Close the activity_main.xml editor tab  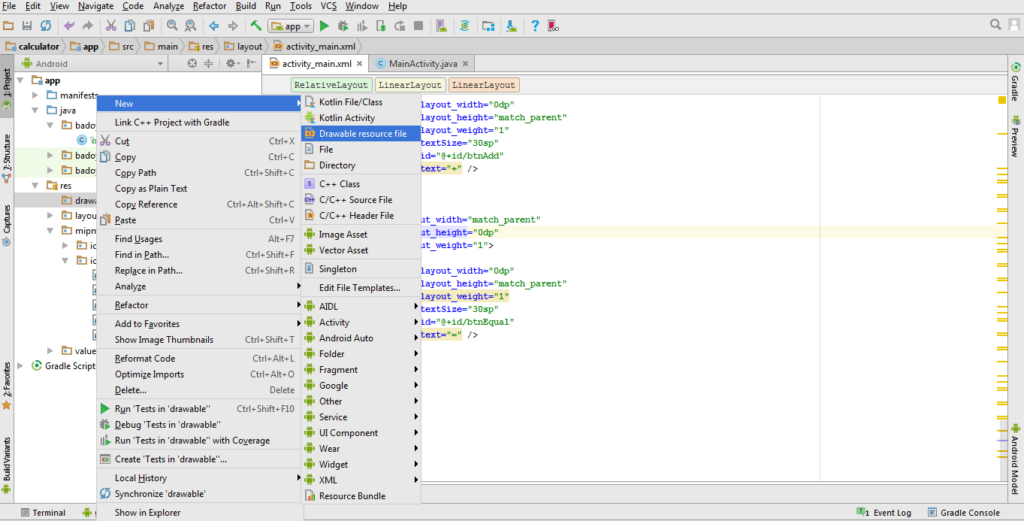pos(361,64)
